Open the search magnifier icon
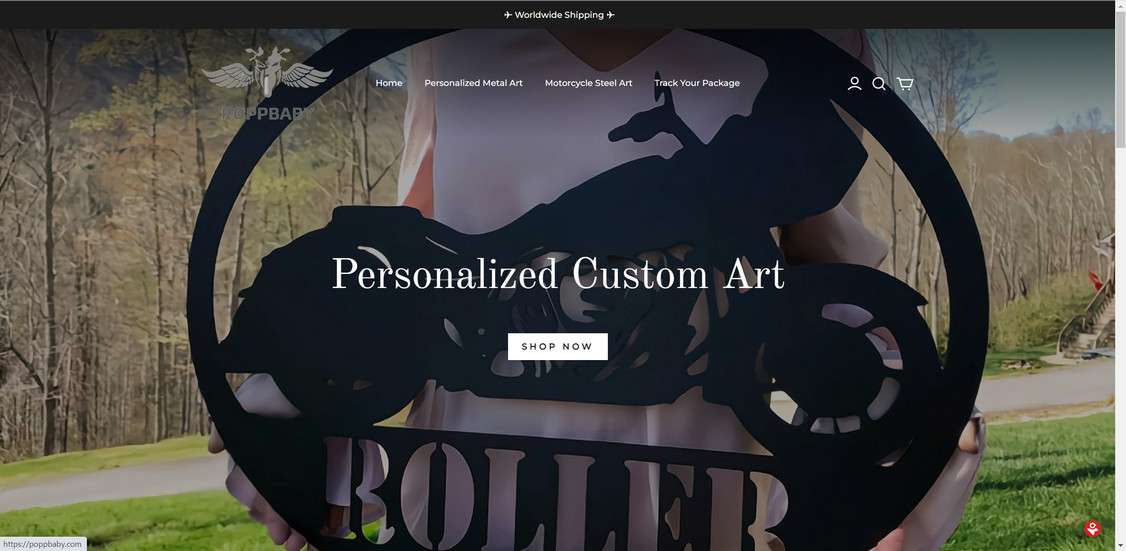Viewport: 1126px width, 551px height. click(x=879, y=83)
